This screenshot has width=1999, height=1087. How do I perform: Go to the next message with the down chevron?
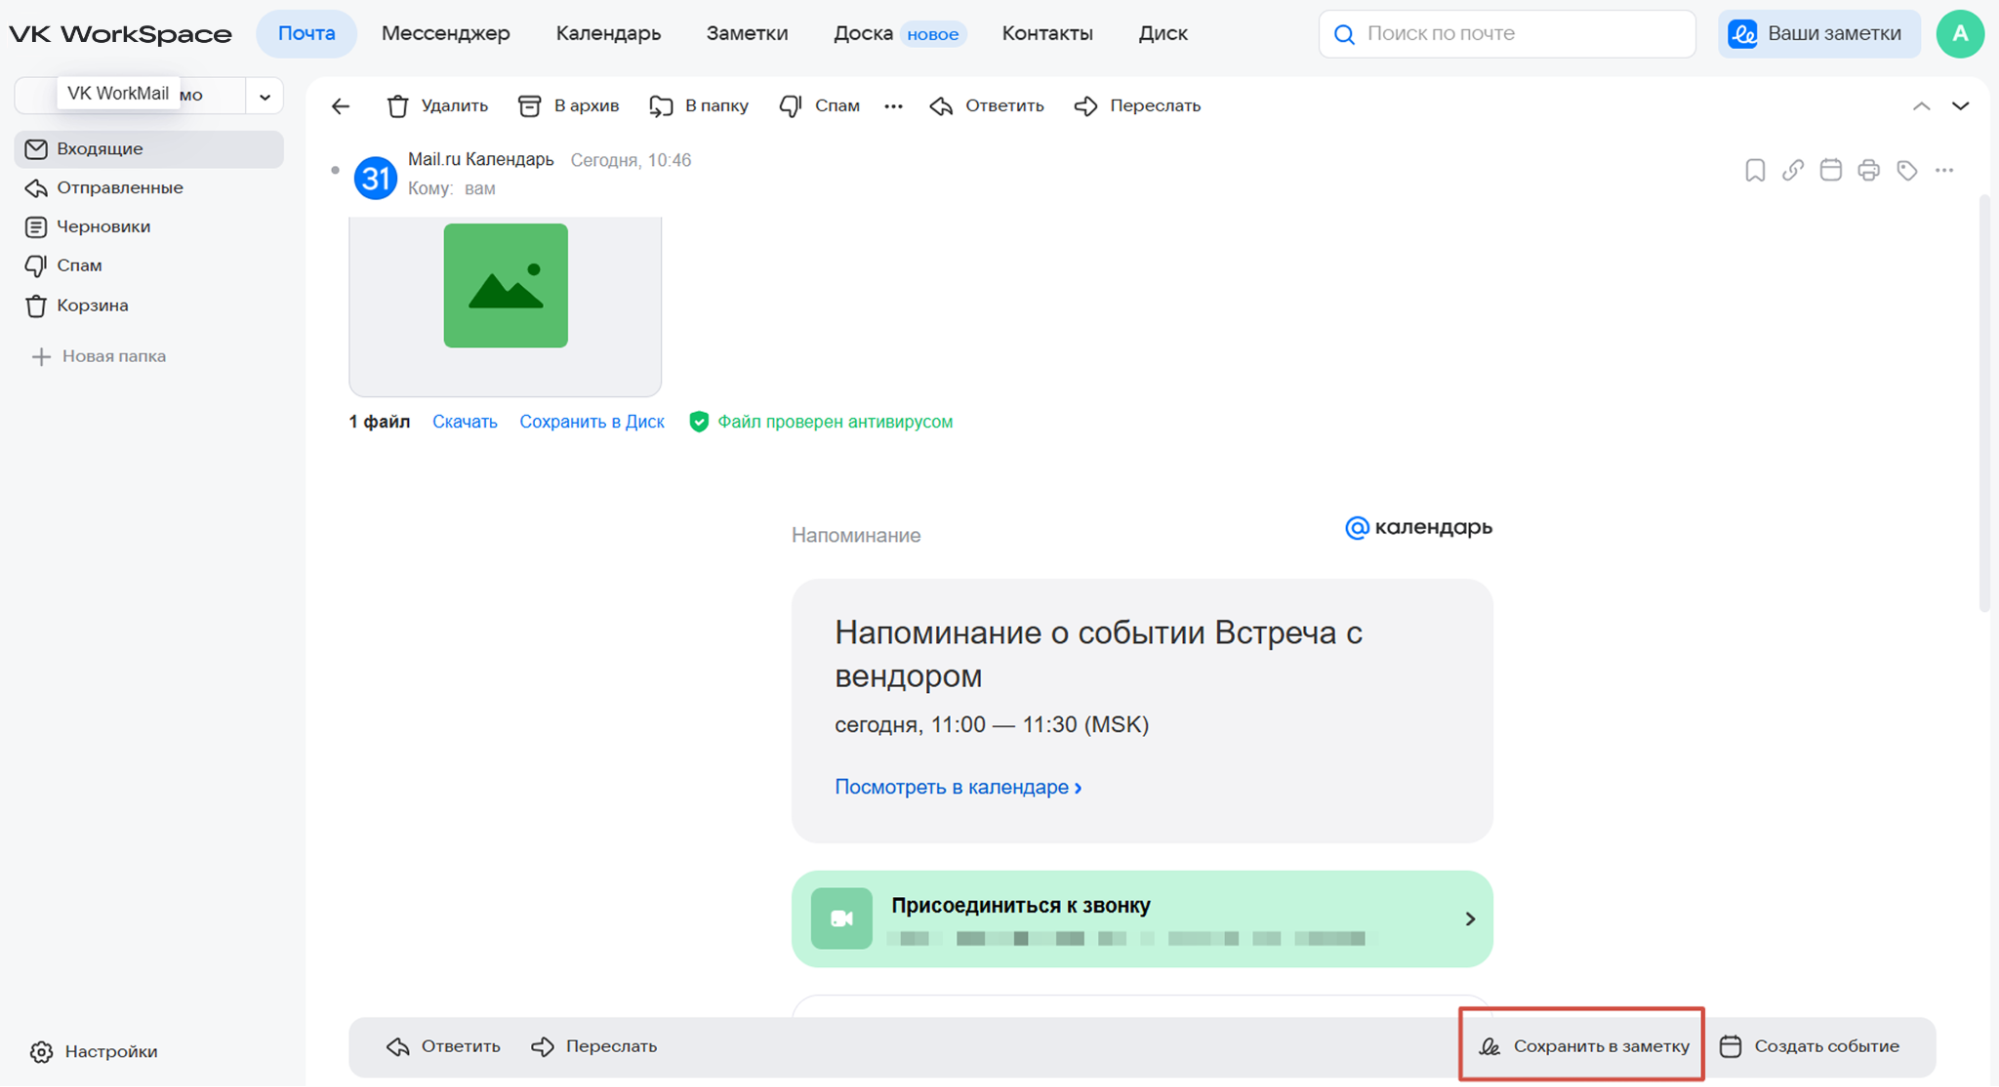1960,106
